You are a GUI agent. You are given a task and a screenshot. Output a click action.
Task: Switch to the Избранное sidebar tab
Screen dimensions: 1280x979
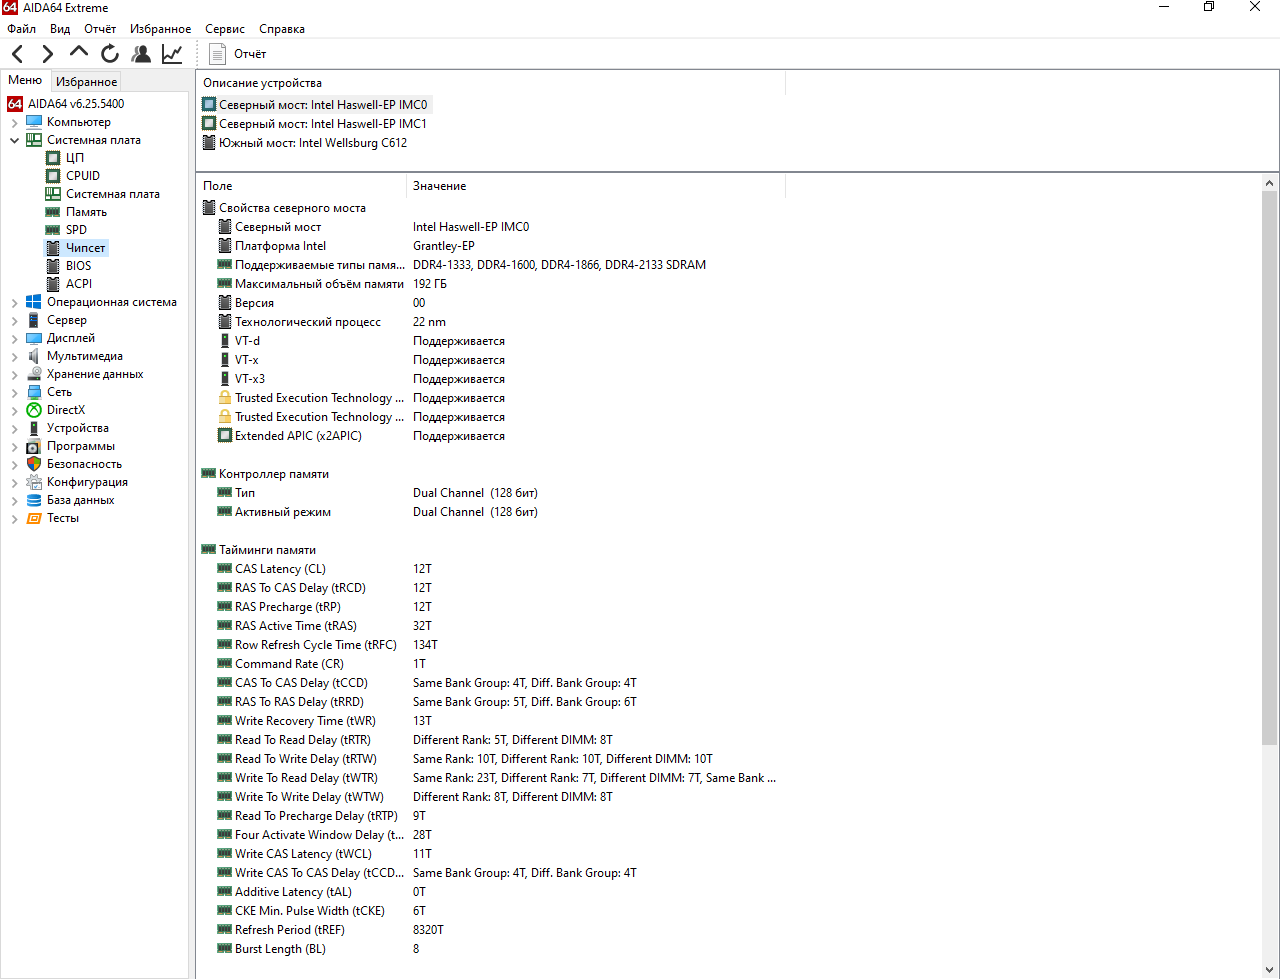[87, 82]
